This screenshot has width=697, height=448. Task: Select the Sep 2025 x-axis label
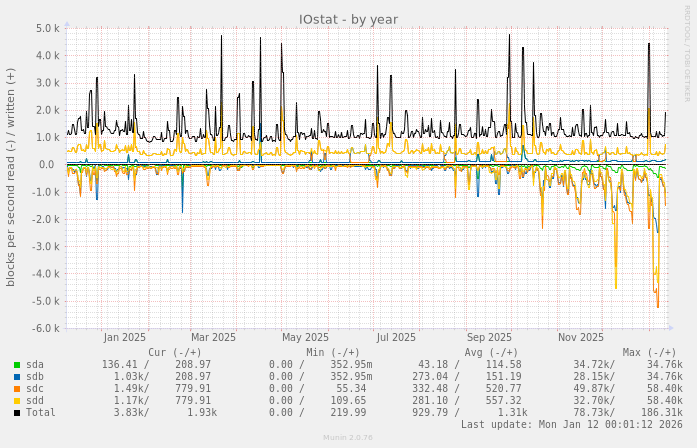click(489, 337)
